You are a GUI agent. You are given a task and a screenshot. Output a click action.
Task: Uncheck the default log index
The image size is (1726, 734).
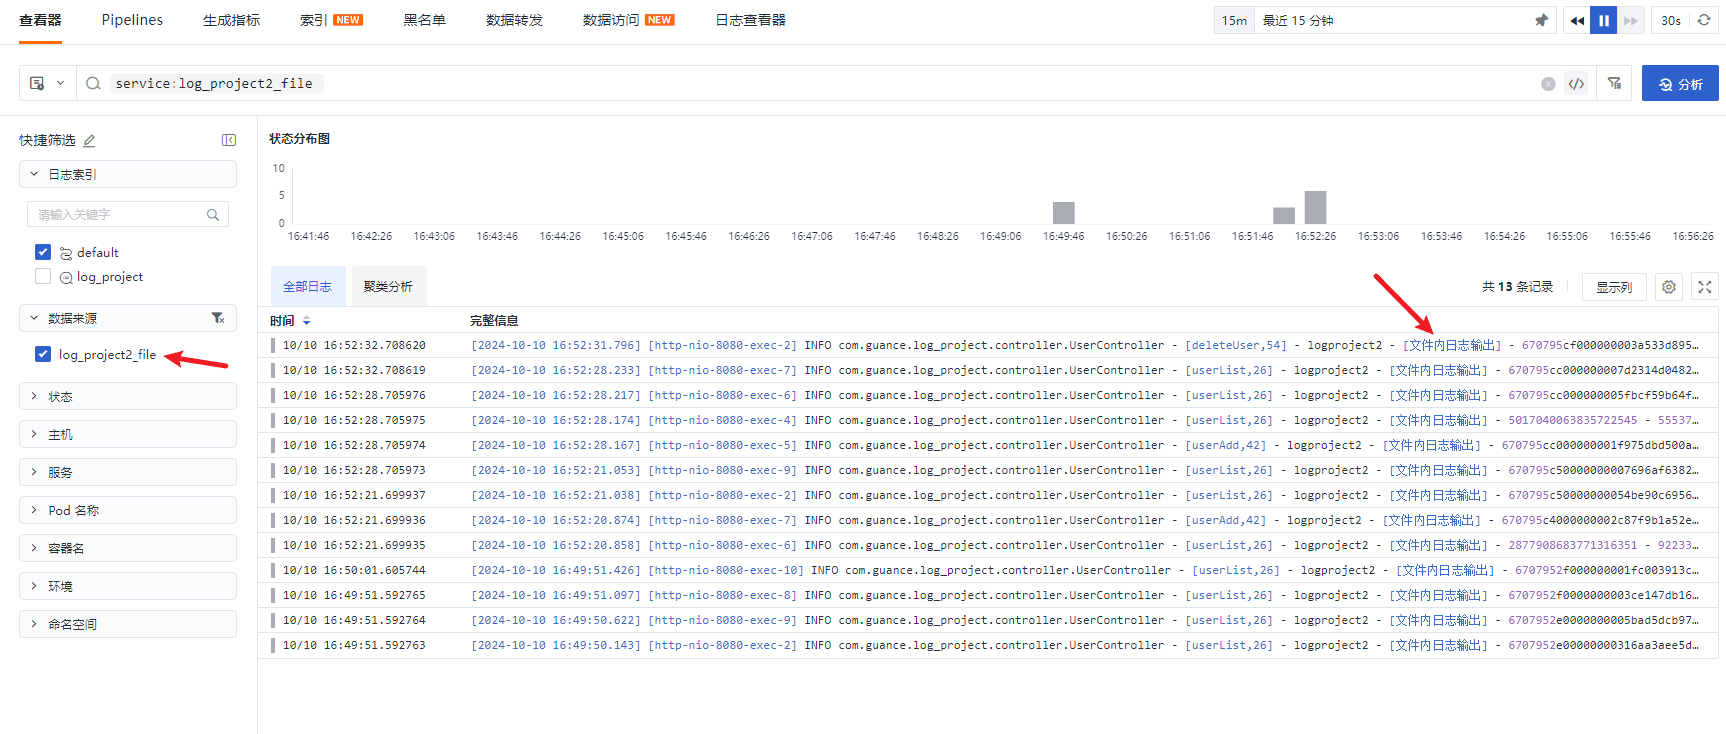click(x=43, y=252)
